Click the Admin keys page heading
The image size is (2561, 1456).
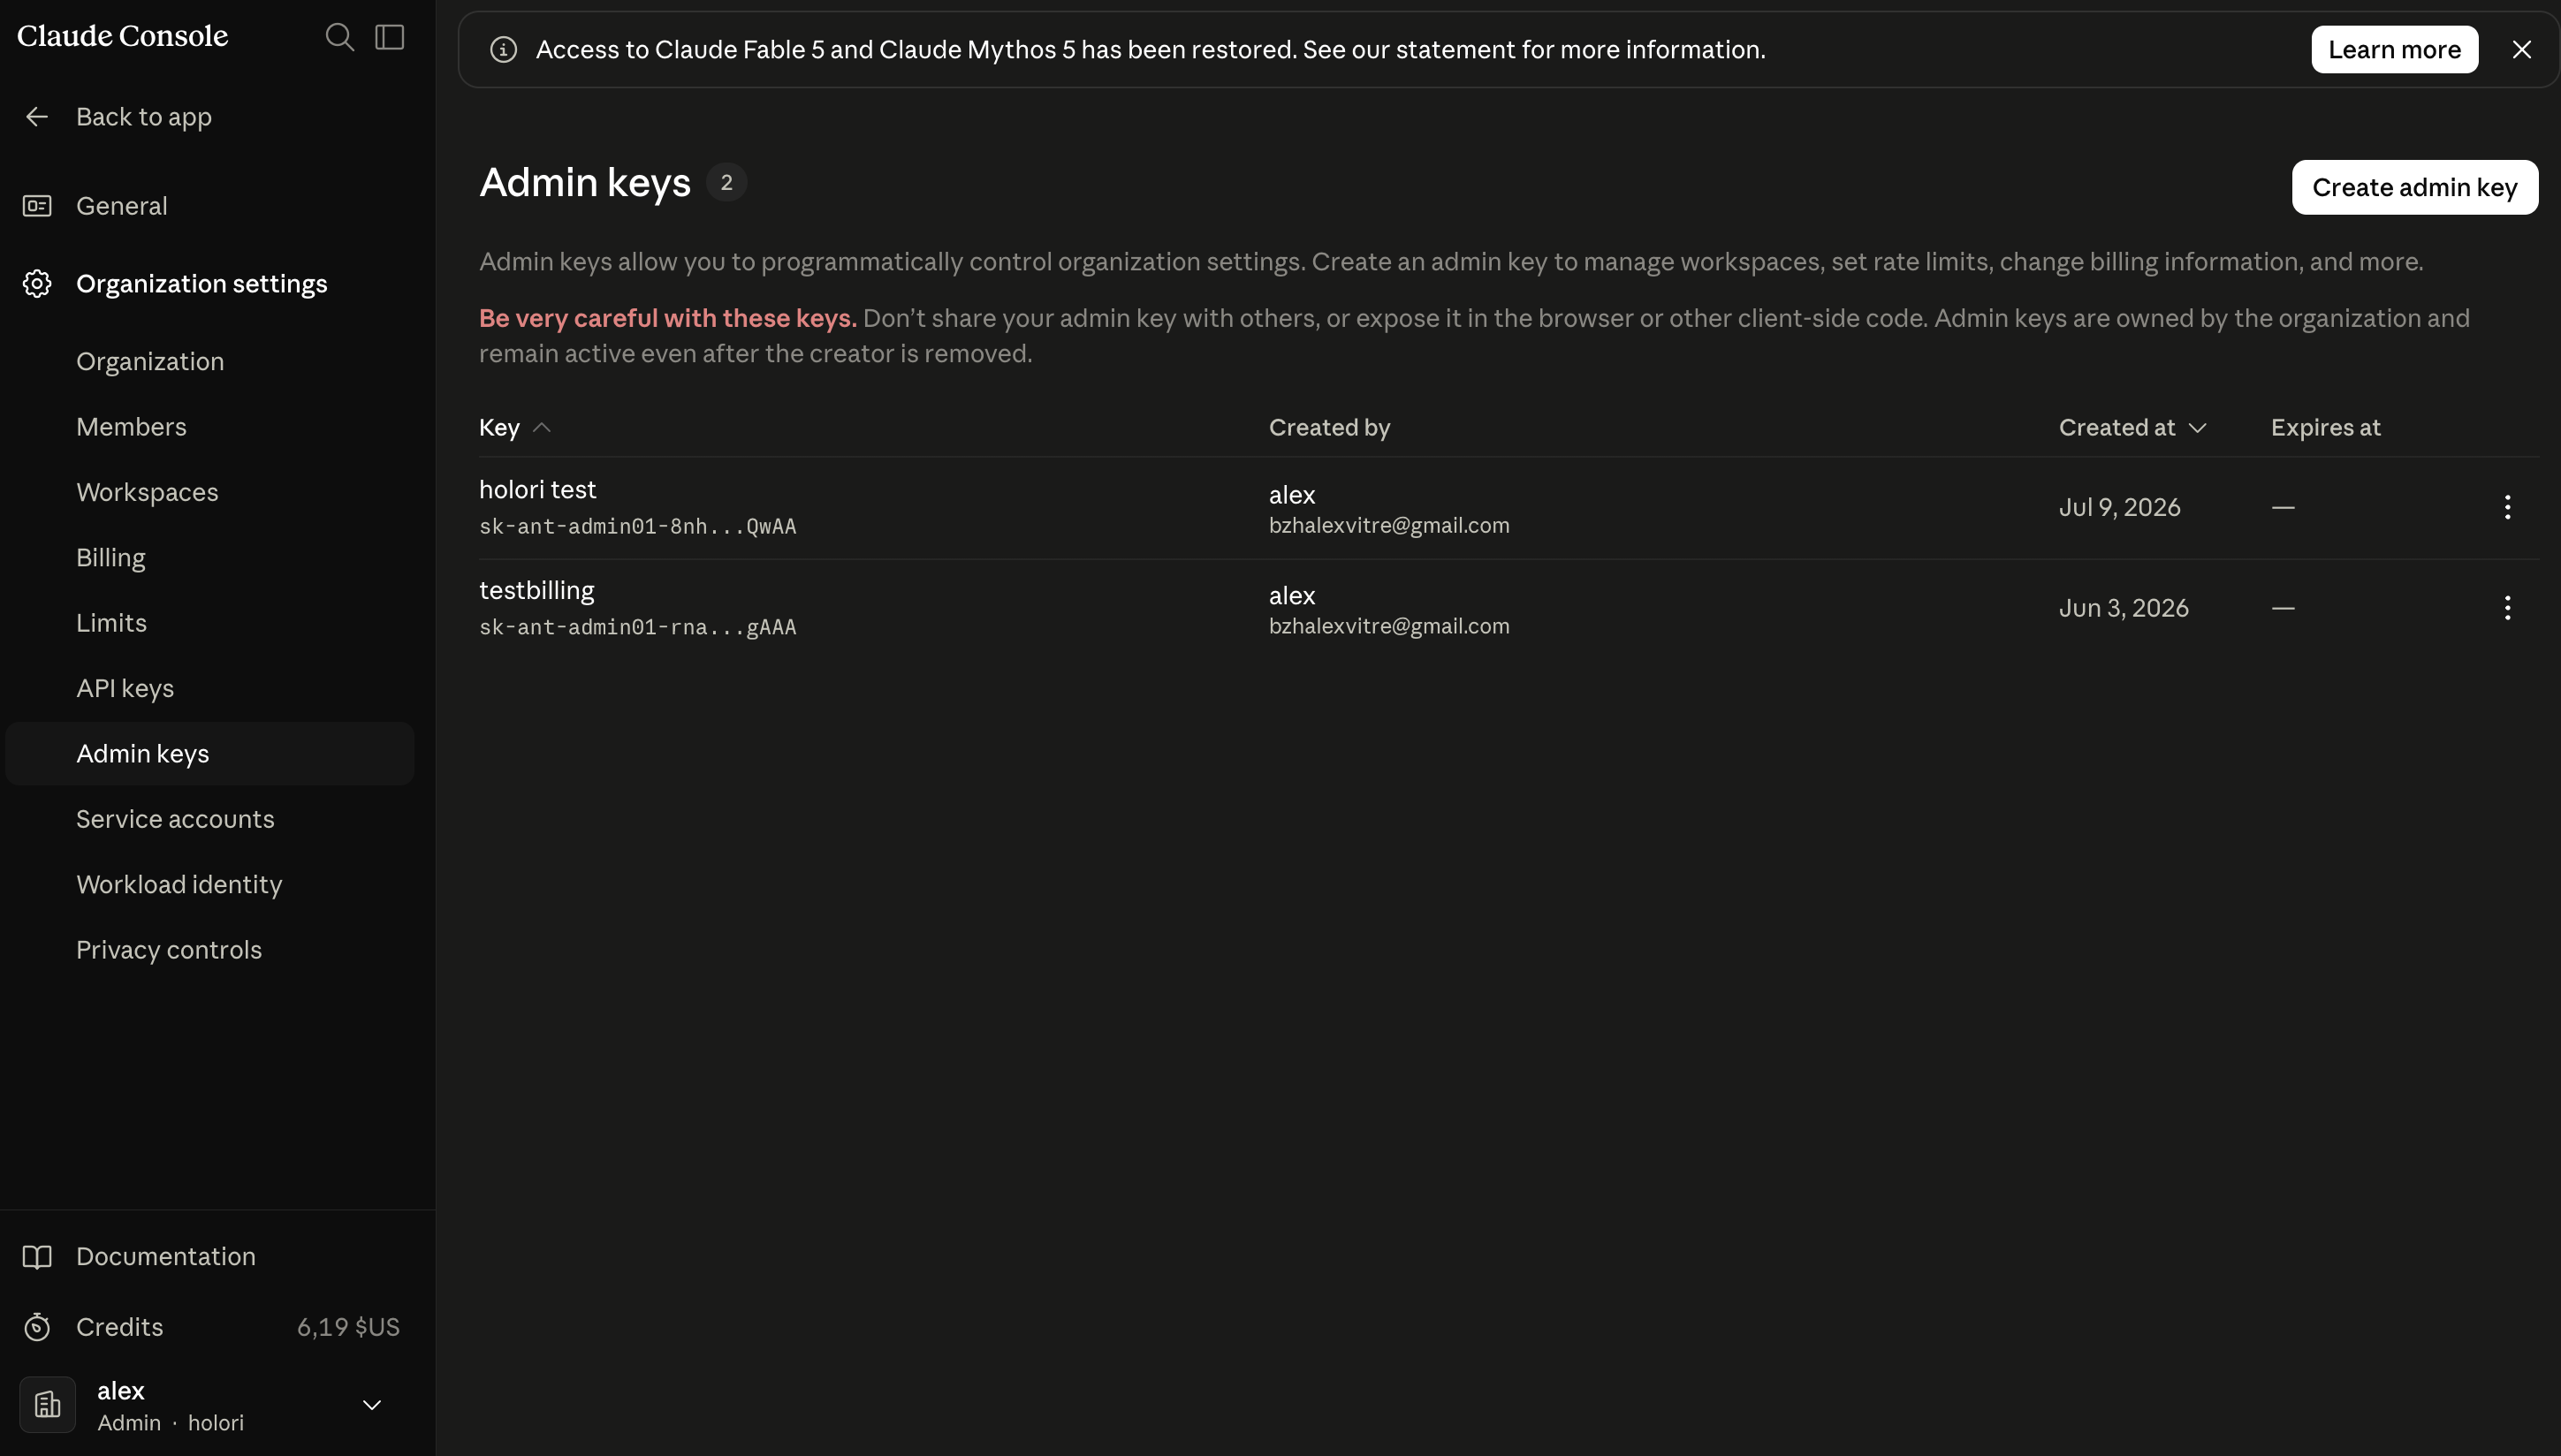coord(584,183)
